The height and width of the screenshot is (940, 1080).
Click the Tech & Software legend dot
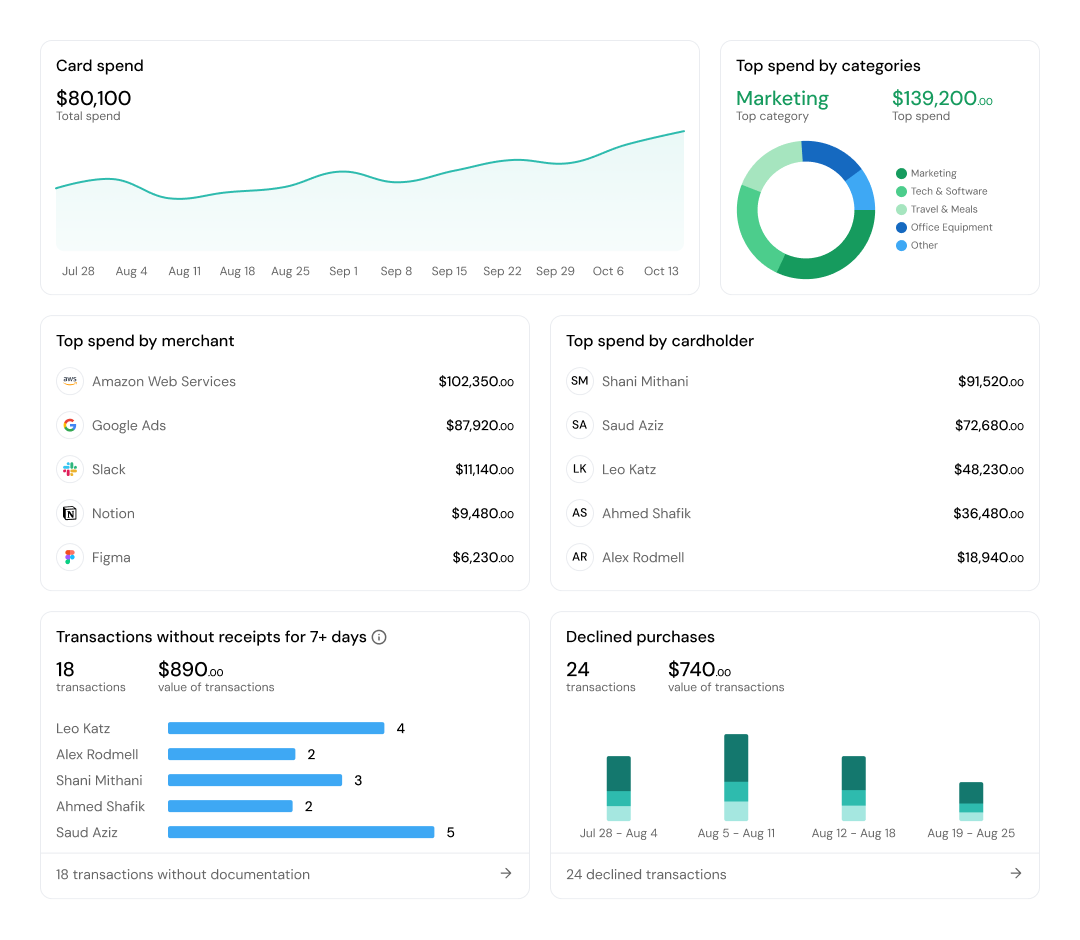coord(901,191)
